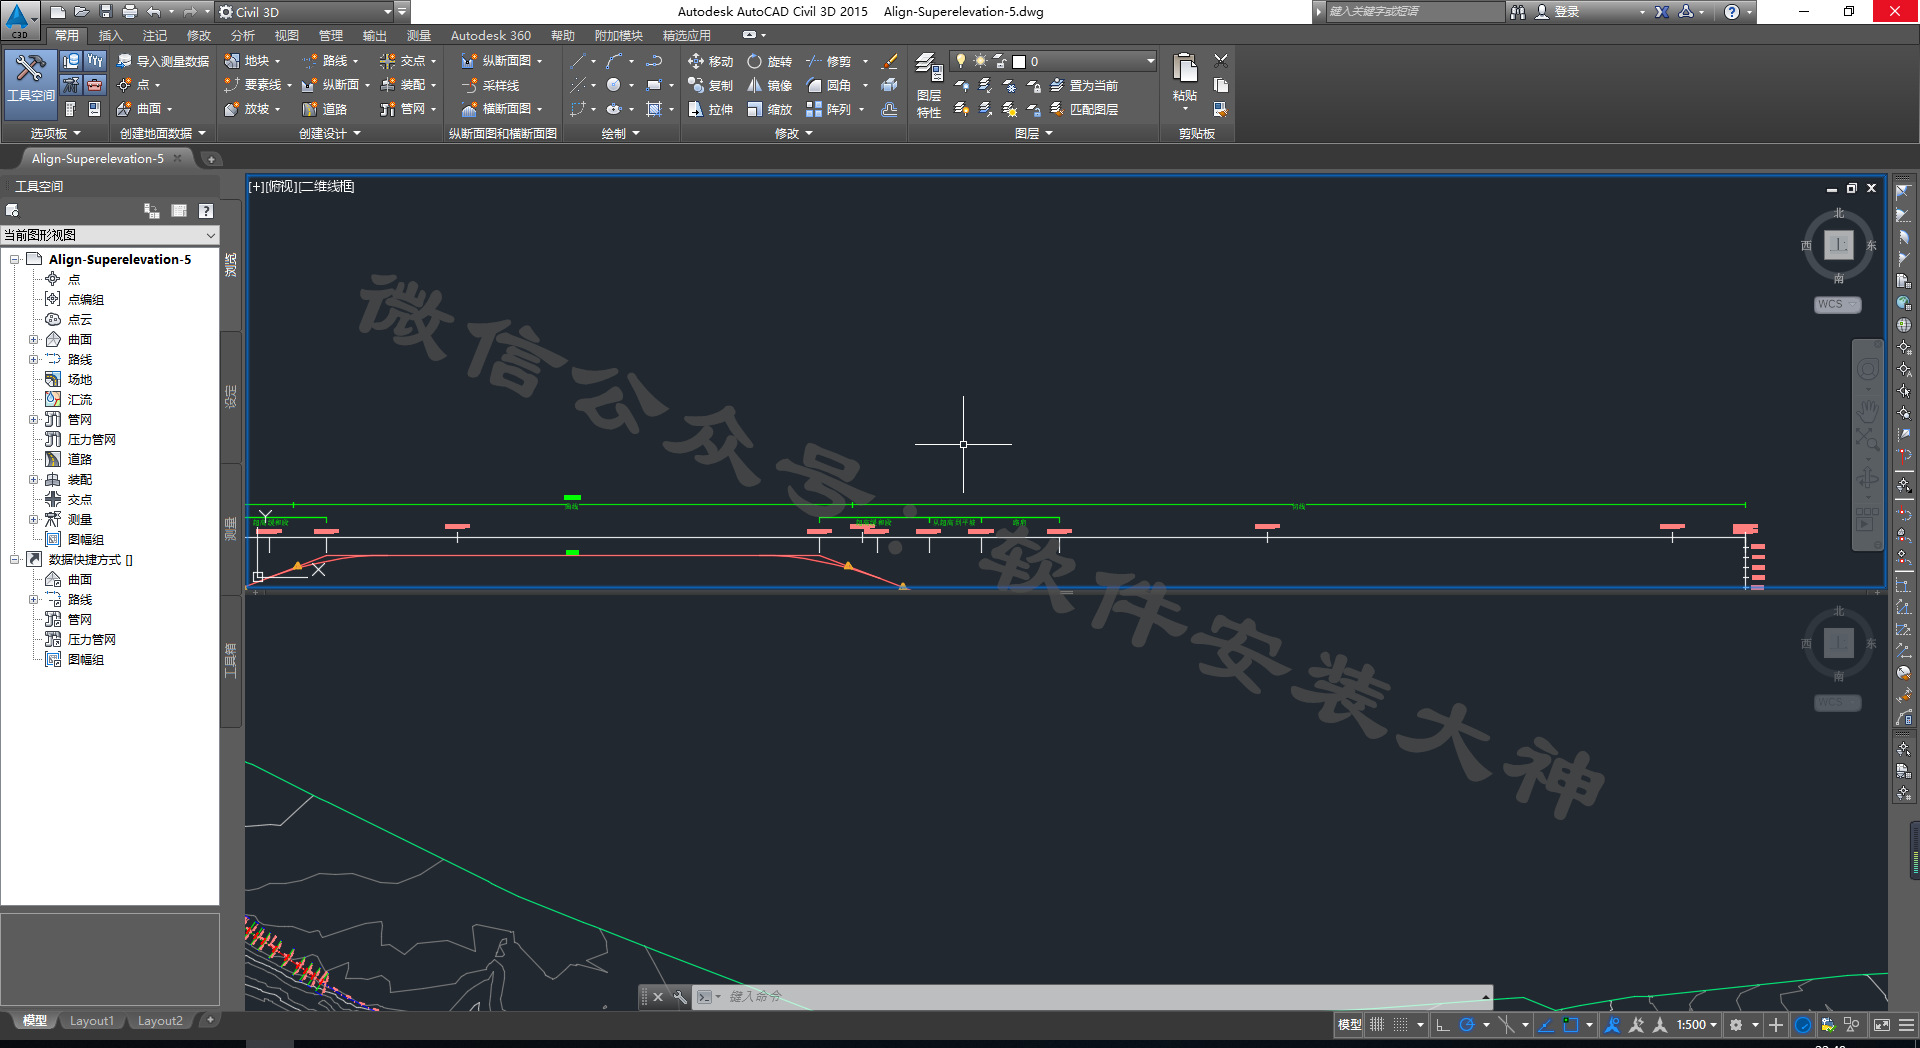Click the WCS button under the ViewCube

click(x=1837, y=304)
